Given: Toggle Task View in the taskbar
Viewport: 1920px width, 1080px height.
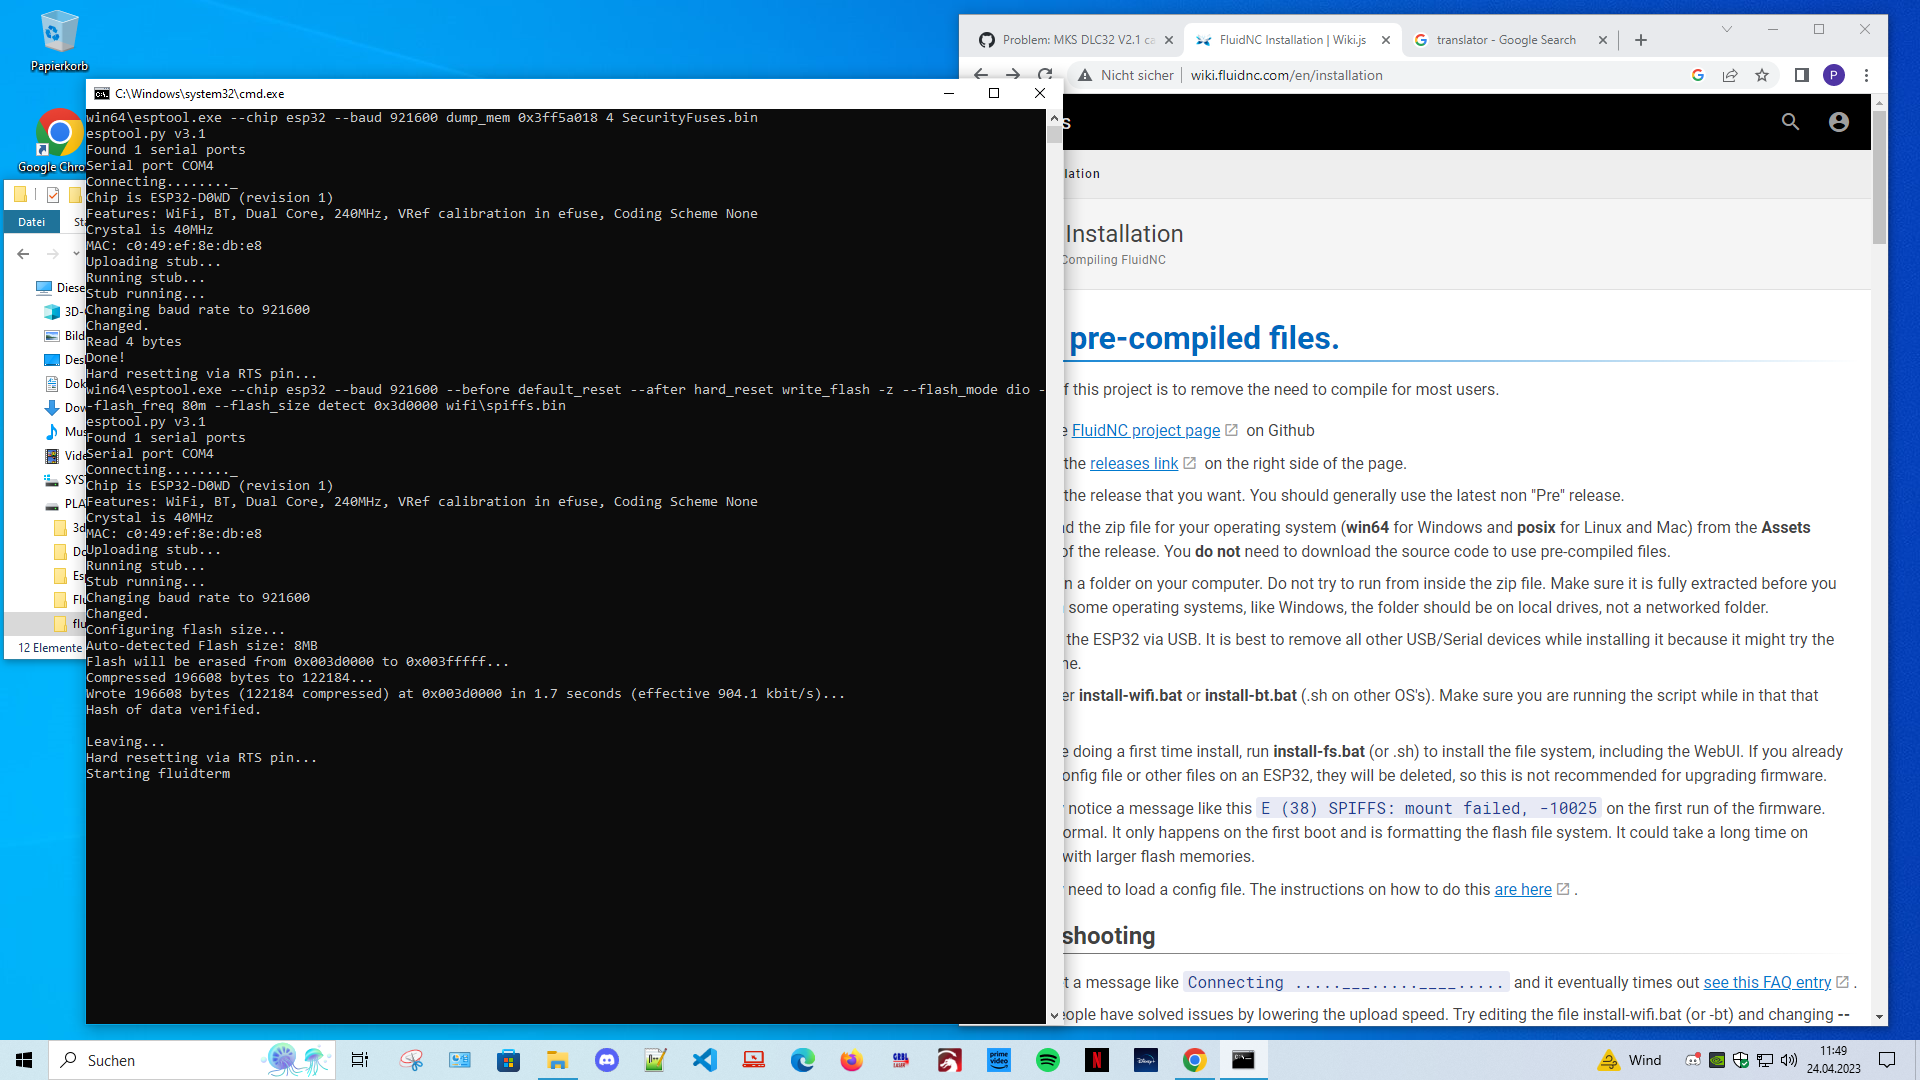Looking at the screenshot, I should (359, 1059).
